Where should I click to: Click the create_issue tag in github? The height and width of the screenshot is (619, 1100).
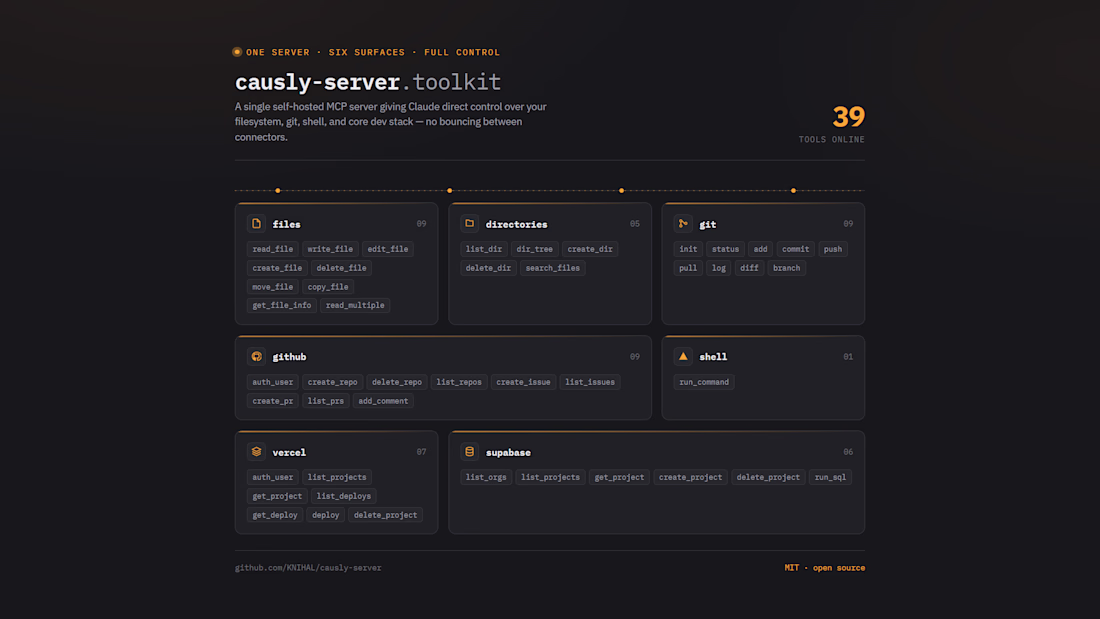(523, 382)
